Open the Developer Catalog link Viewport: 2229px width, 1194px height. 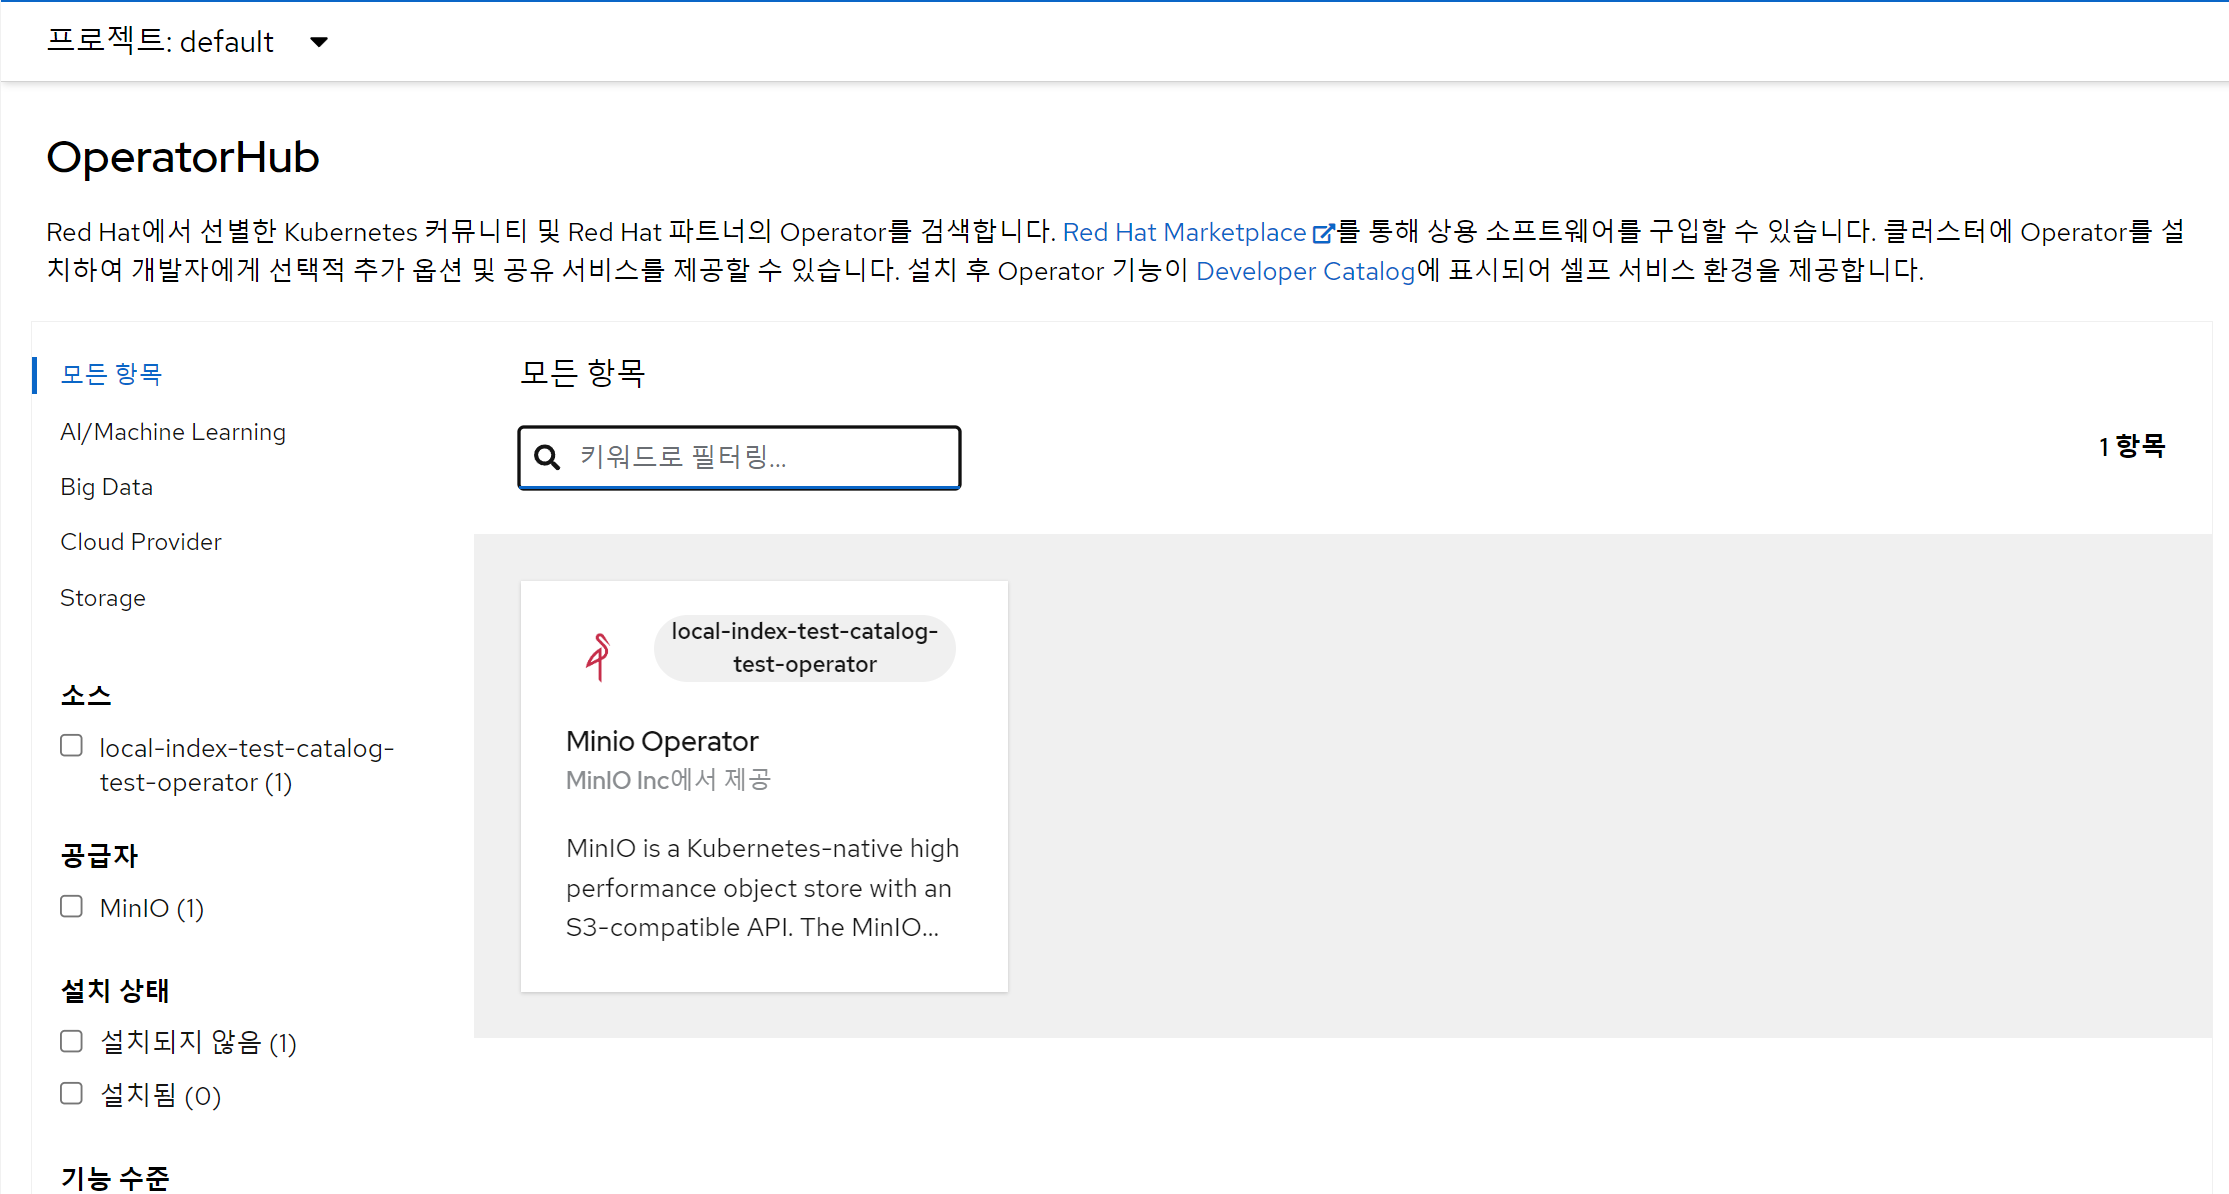1305,271
